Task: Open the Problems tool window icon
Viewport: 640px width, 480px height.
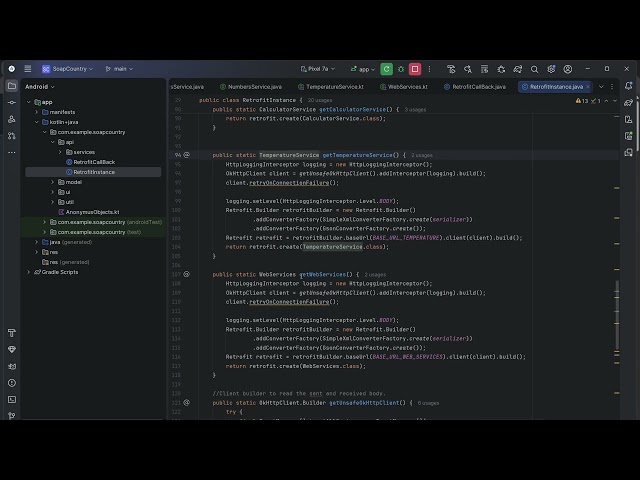Action: click(x=12, y=383)
